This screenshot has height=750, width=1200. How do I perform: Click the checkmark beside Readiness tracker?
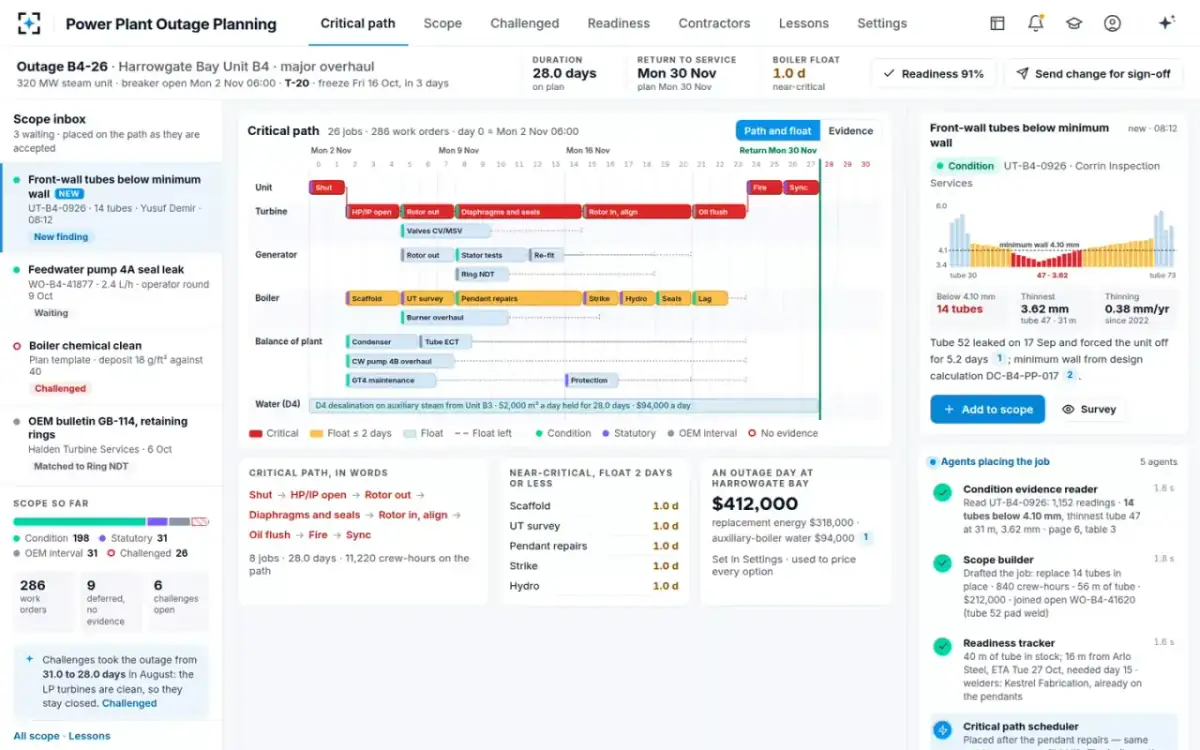(x=942, y=646)
